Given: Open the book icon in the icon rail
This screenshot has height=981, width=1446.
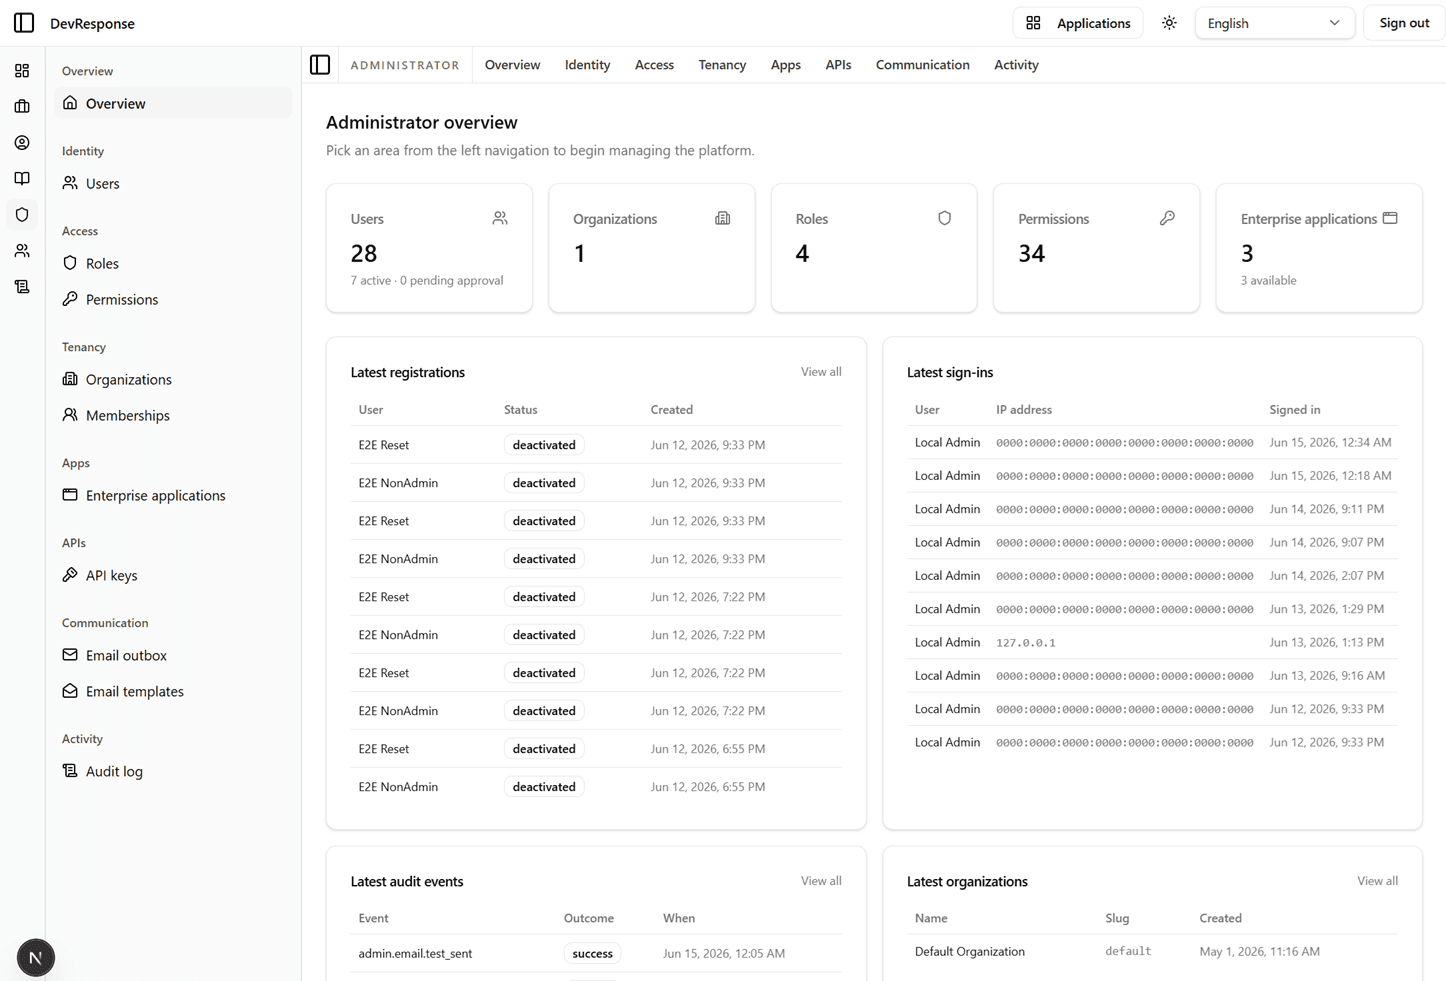Looking at the screenshot, I should (22, 179).
